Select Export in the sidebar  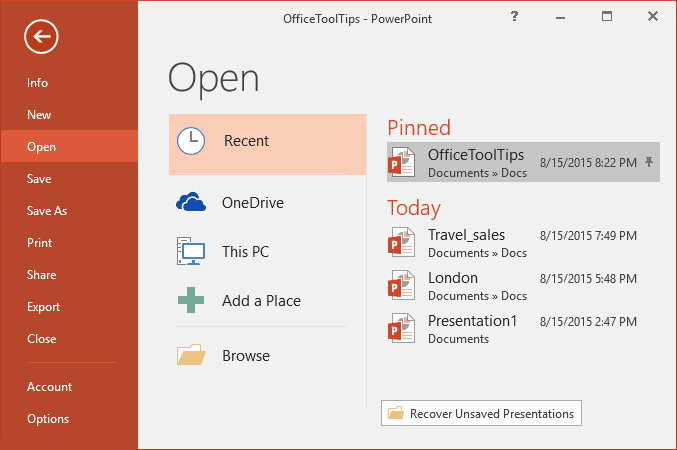43,307
